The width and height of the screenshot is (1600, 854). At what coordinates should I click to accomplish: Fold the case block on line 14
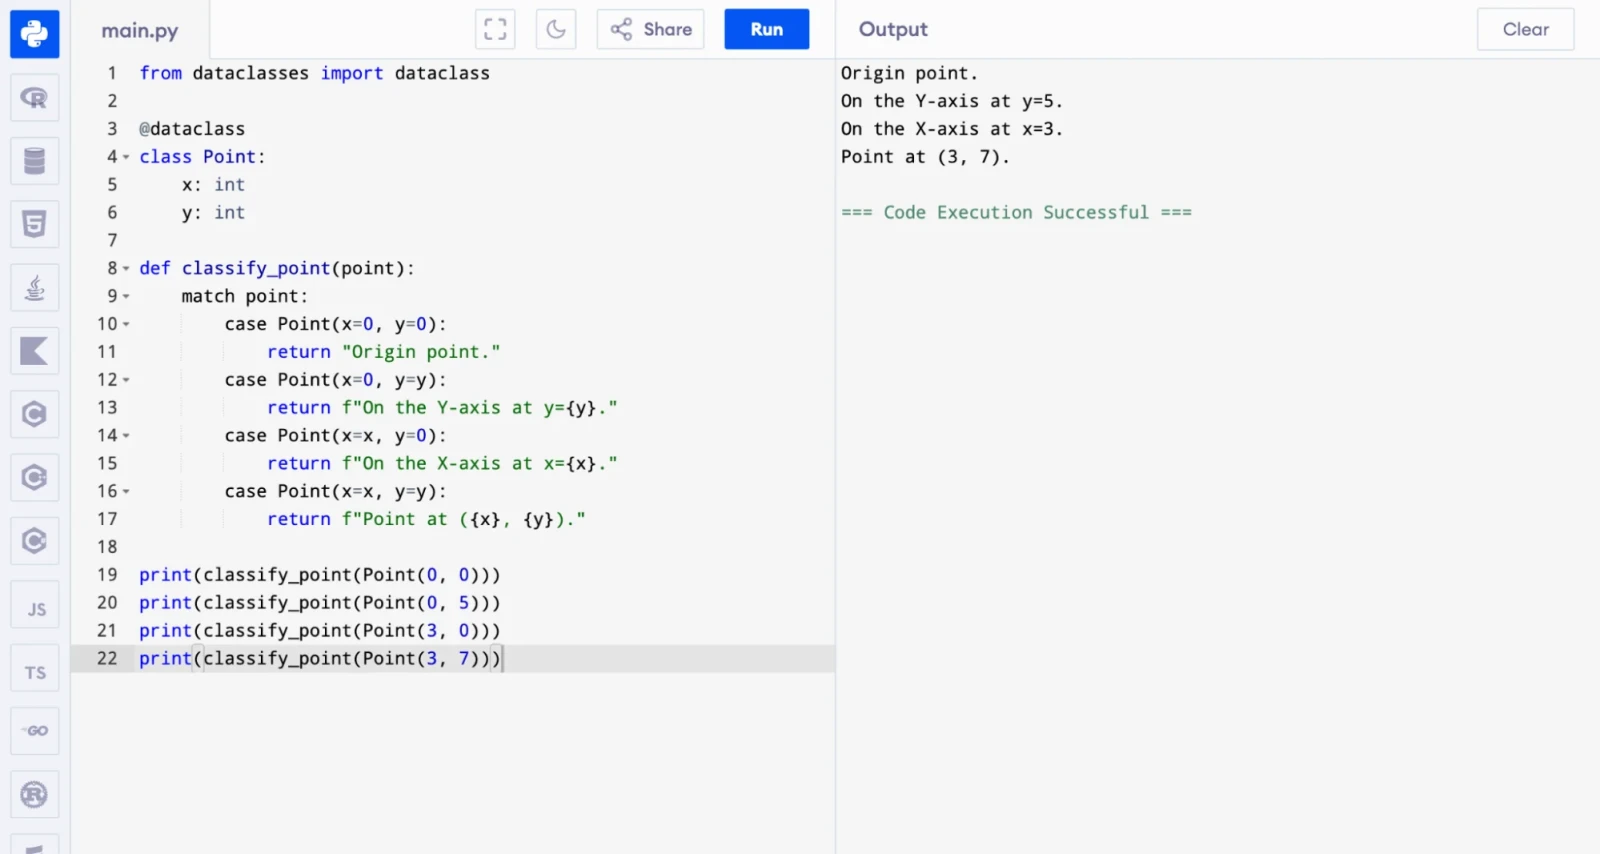[126, 436]
